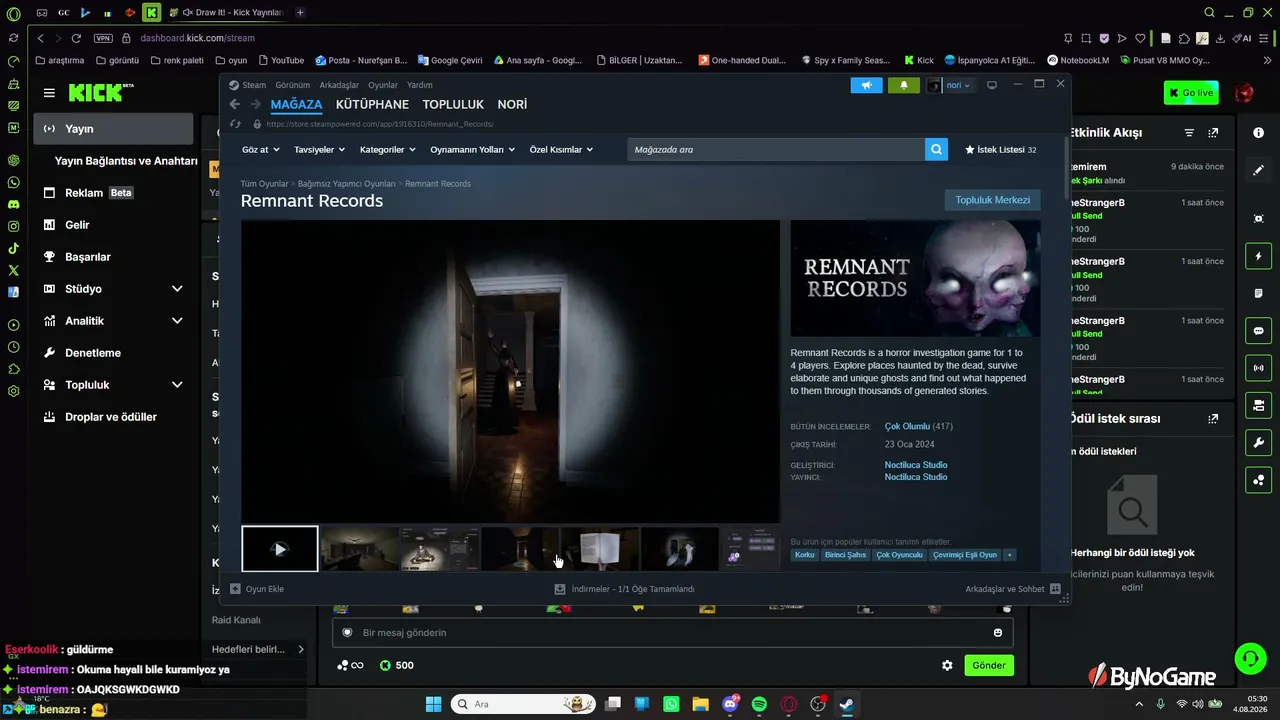1280x720 pixels.
Task: Open the MAĞAZA tab in Steam
Action: [x=296, y=104]
